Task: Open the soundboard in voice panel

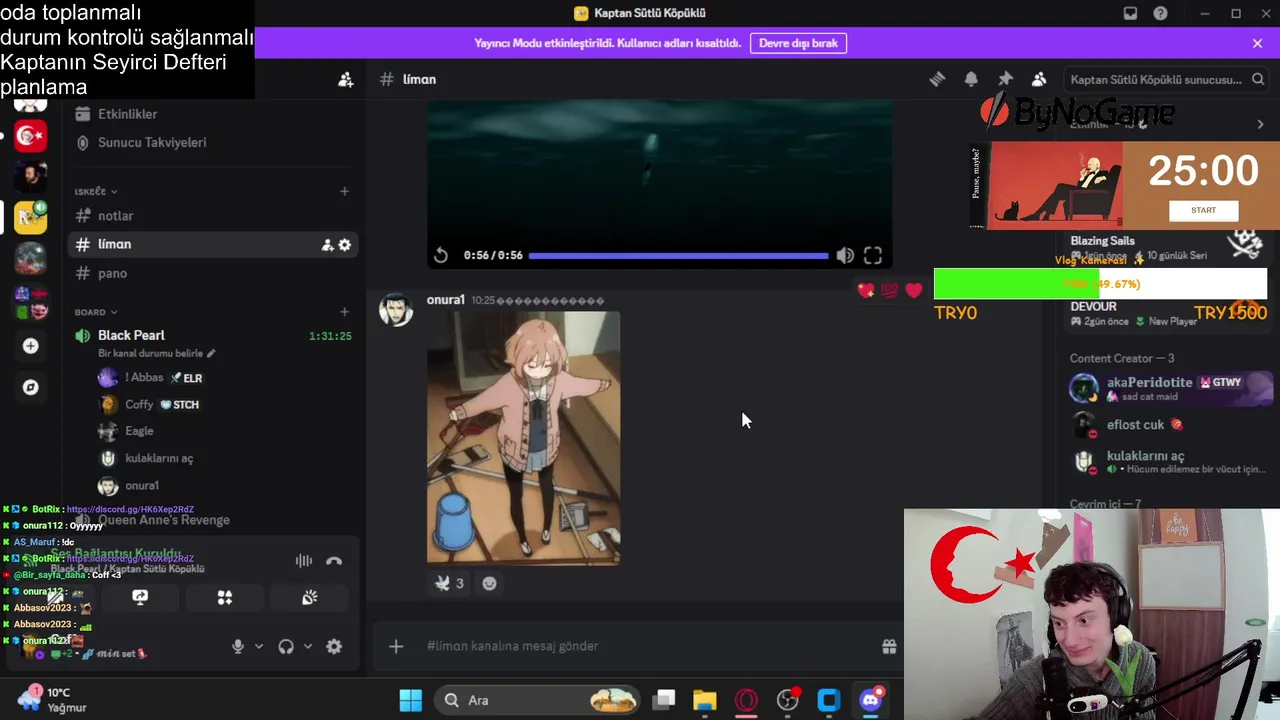Action: click(310, 597)
